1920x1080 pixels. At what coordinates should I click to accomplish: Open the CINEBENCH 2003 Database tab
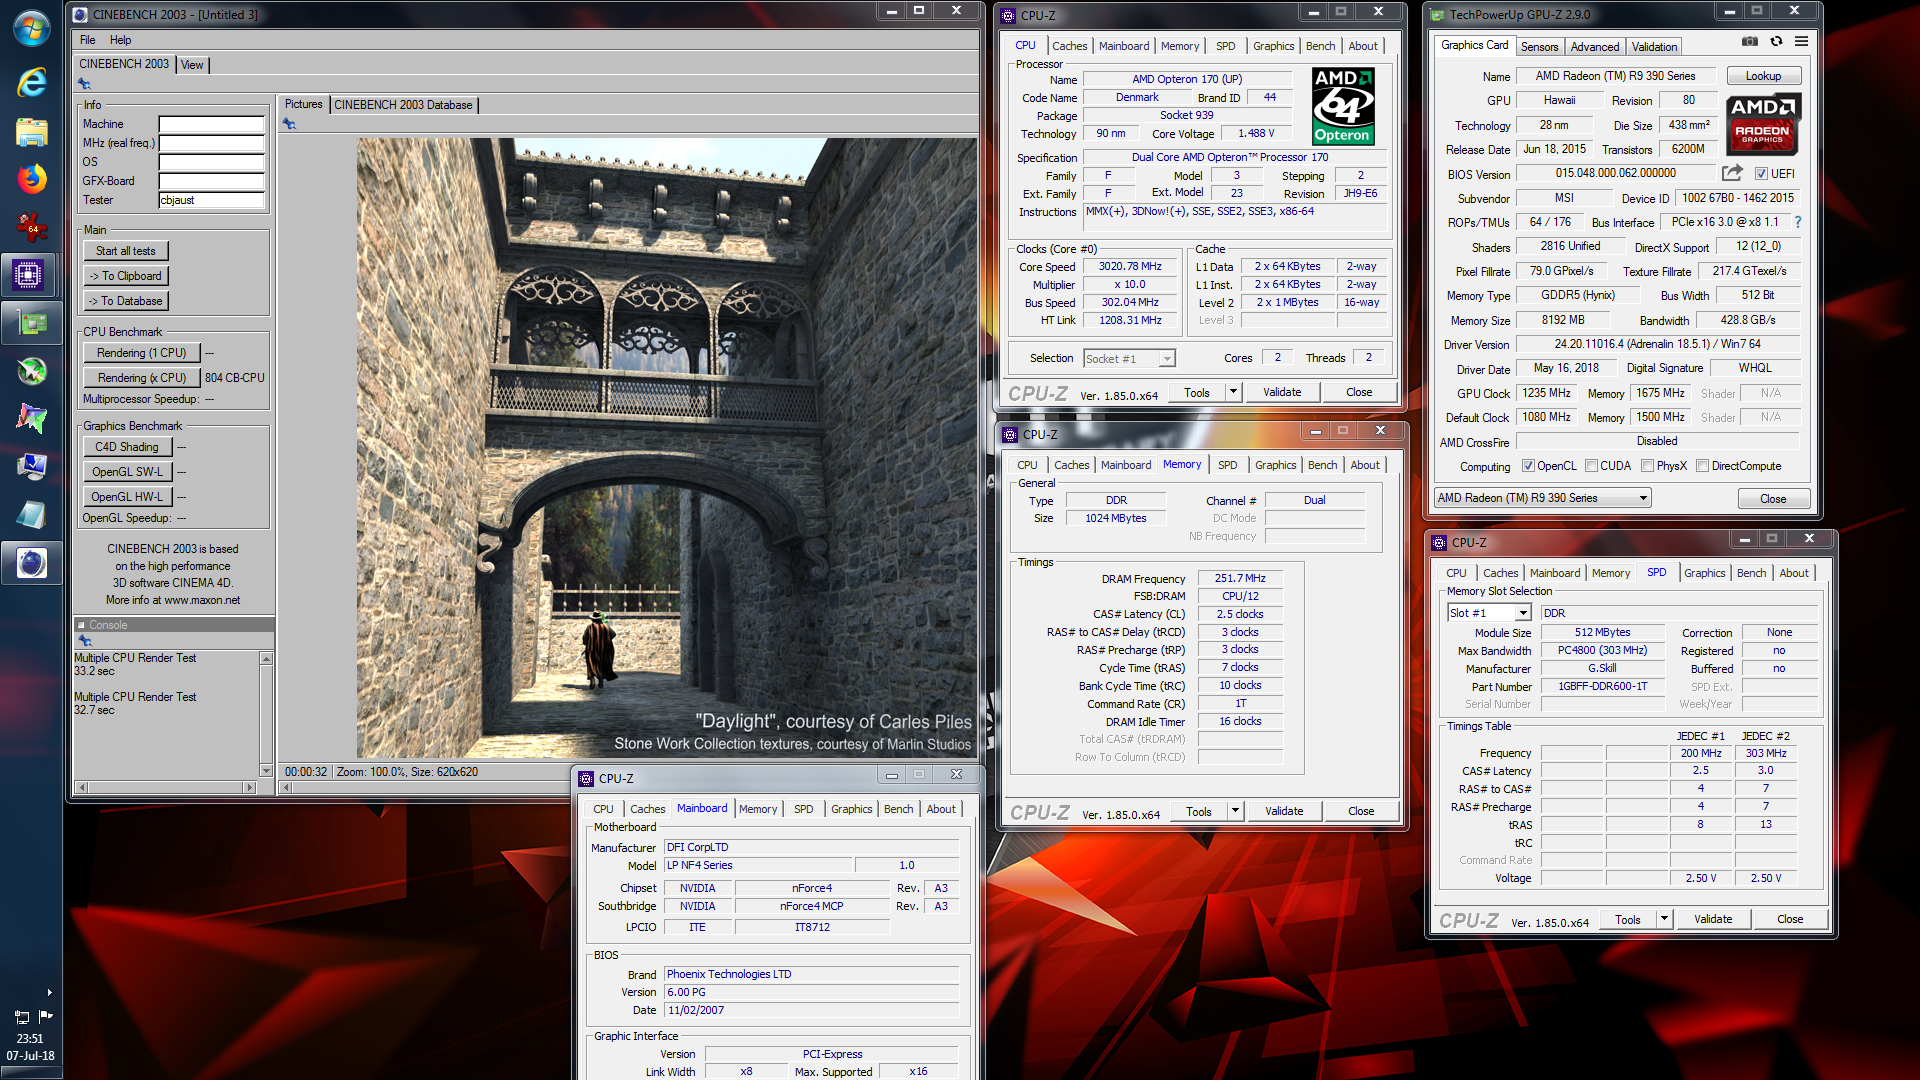click(403, 104)
